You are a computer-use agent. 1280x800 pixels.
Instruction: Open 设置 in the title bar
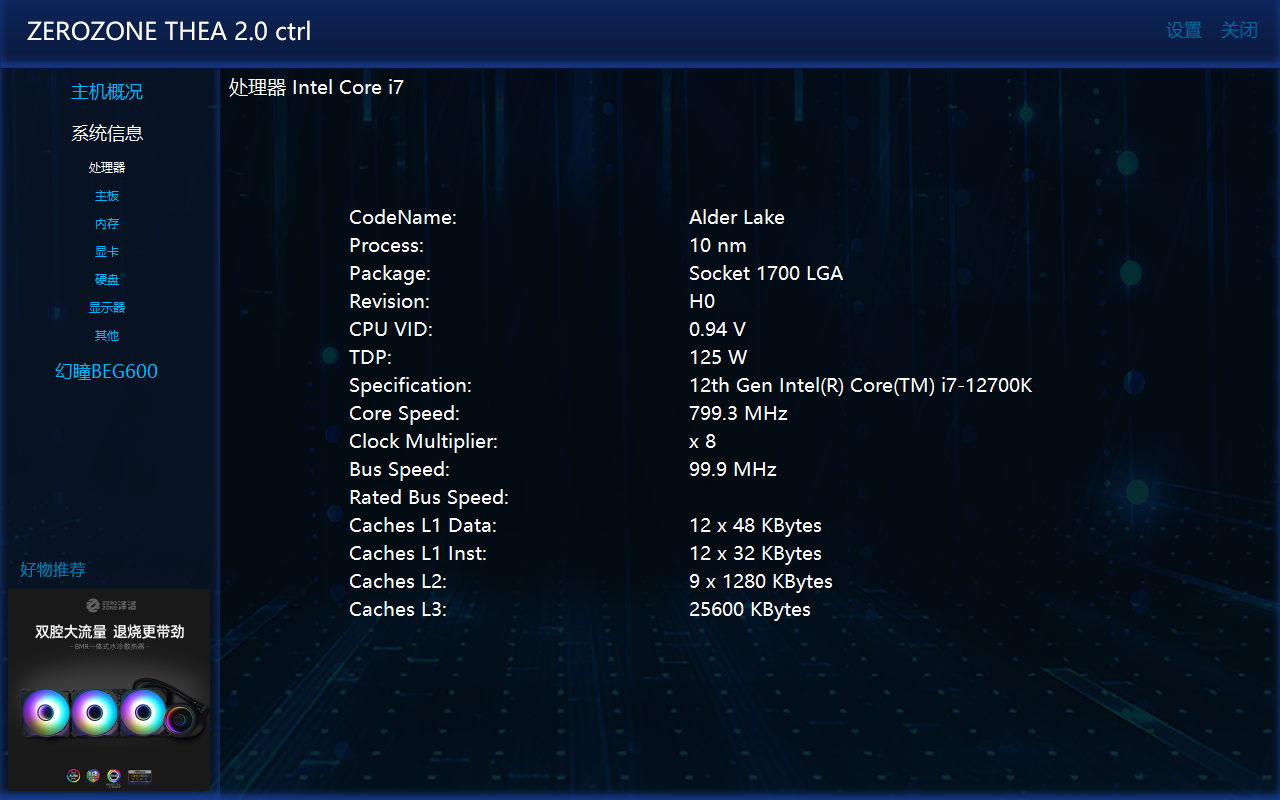(x=1184, y=30)
